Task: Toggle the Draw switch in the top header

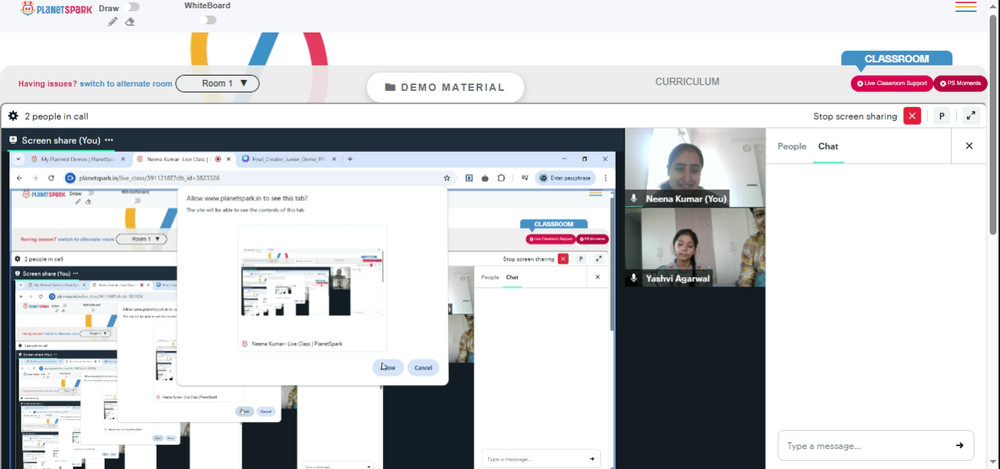Action: tap(132, 7)
